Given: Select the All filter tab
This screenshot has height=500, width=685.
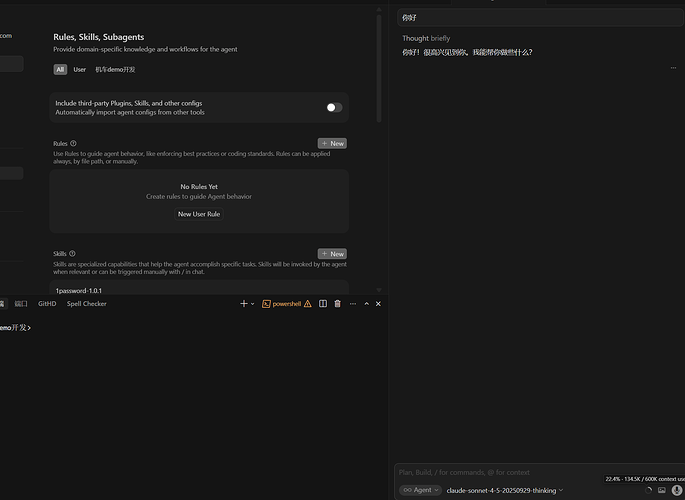Looking at the screenshot, I should [x=60, y=69].
